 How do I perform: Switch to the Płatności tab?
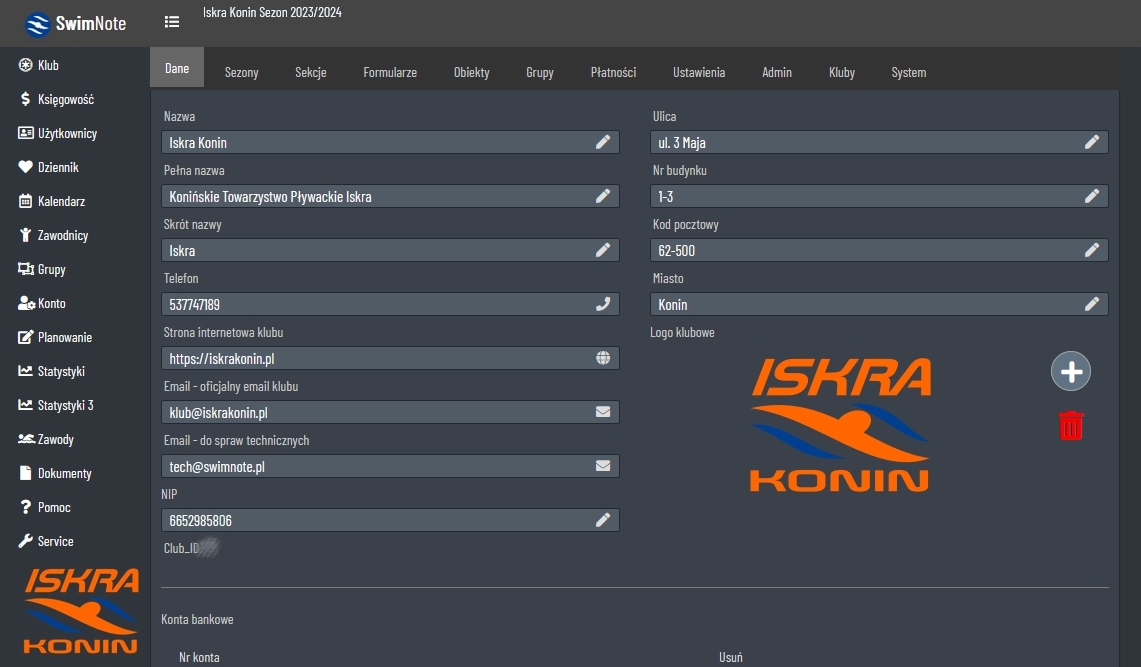[x=613, y=73]
